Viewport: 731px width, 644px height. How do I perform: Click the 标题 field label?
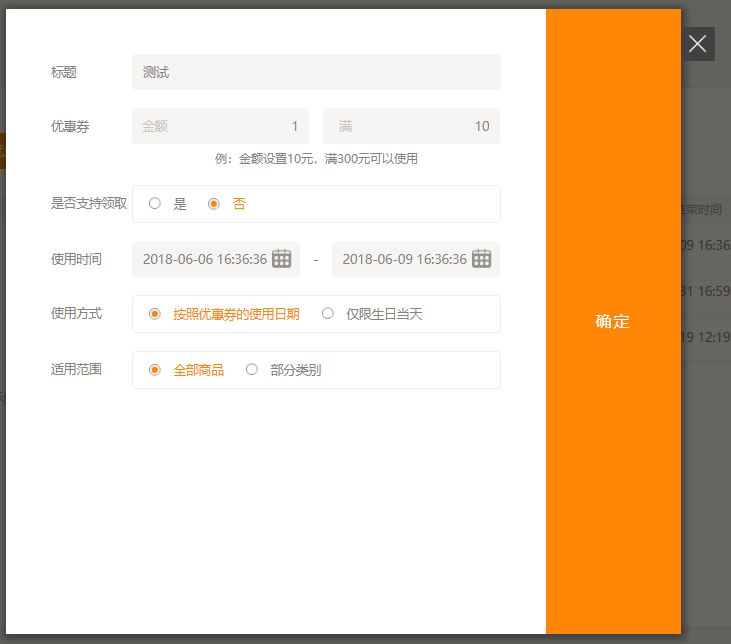(x=64, y=72)
